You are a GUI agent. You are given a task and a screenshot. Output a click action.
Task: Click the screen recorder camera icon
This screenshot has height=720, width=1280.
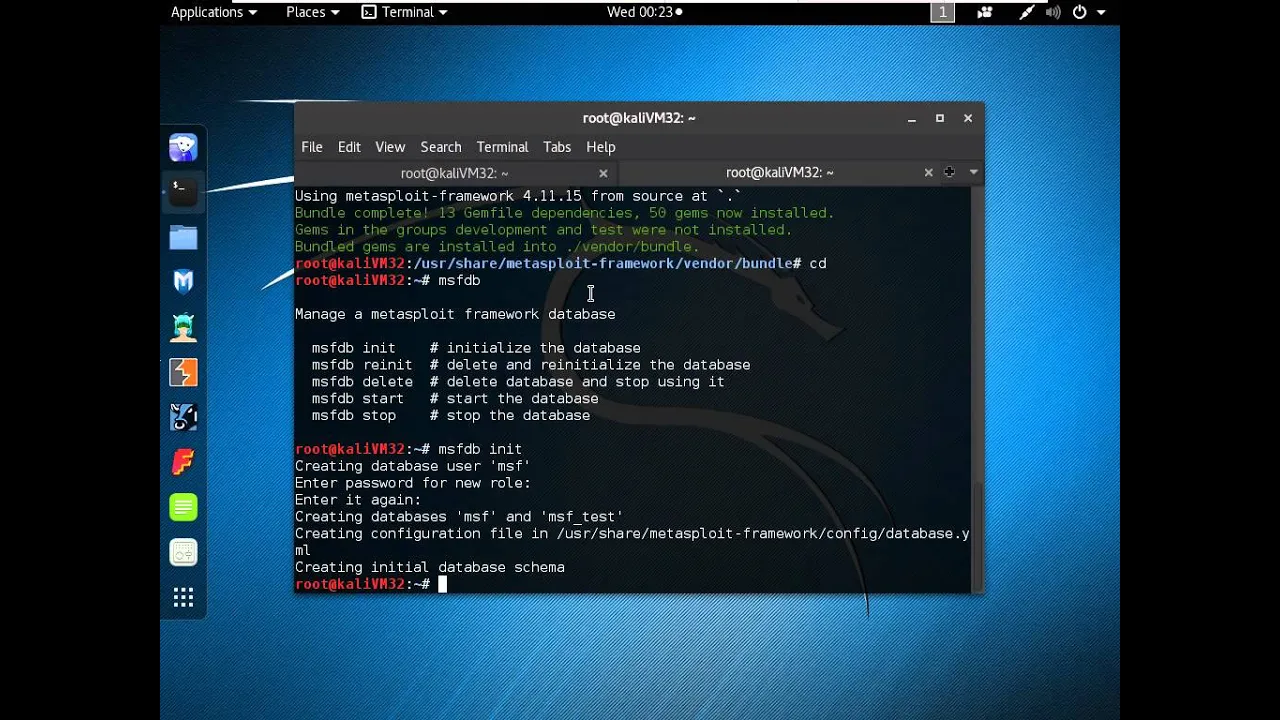pyautogui.click(x=985, y=12)
